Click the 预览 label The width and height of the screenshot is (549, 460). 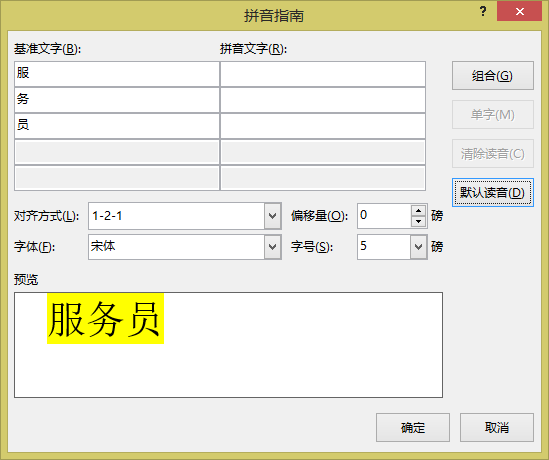26,279
